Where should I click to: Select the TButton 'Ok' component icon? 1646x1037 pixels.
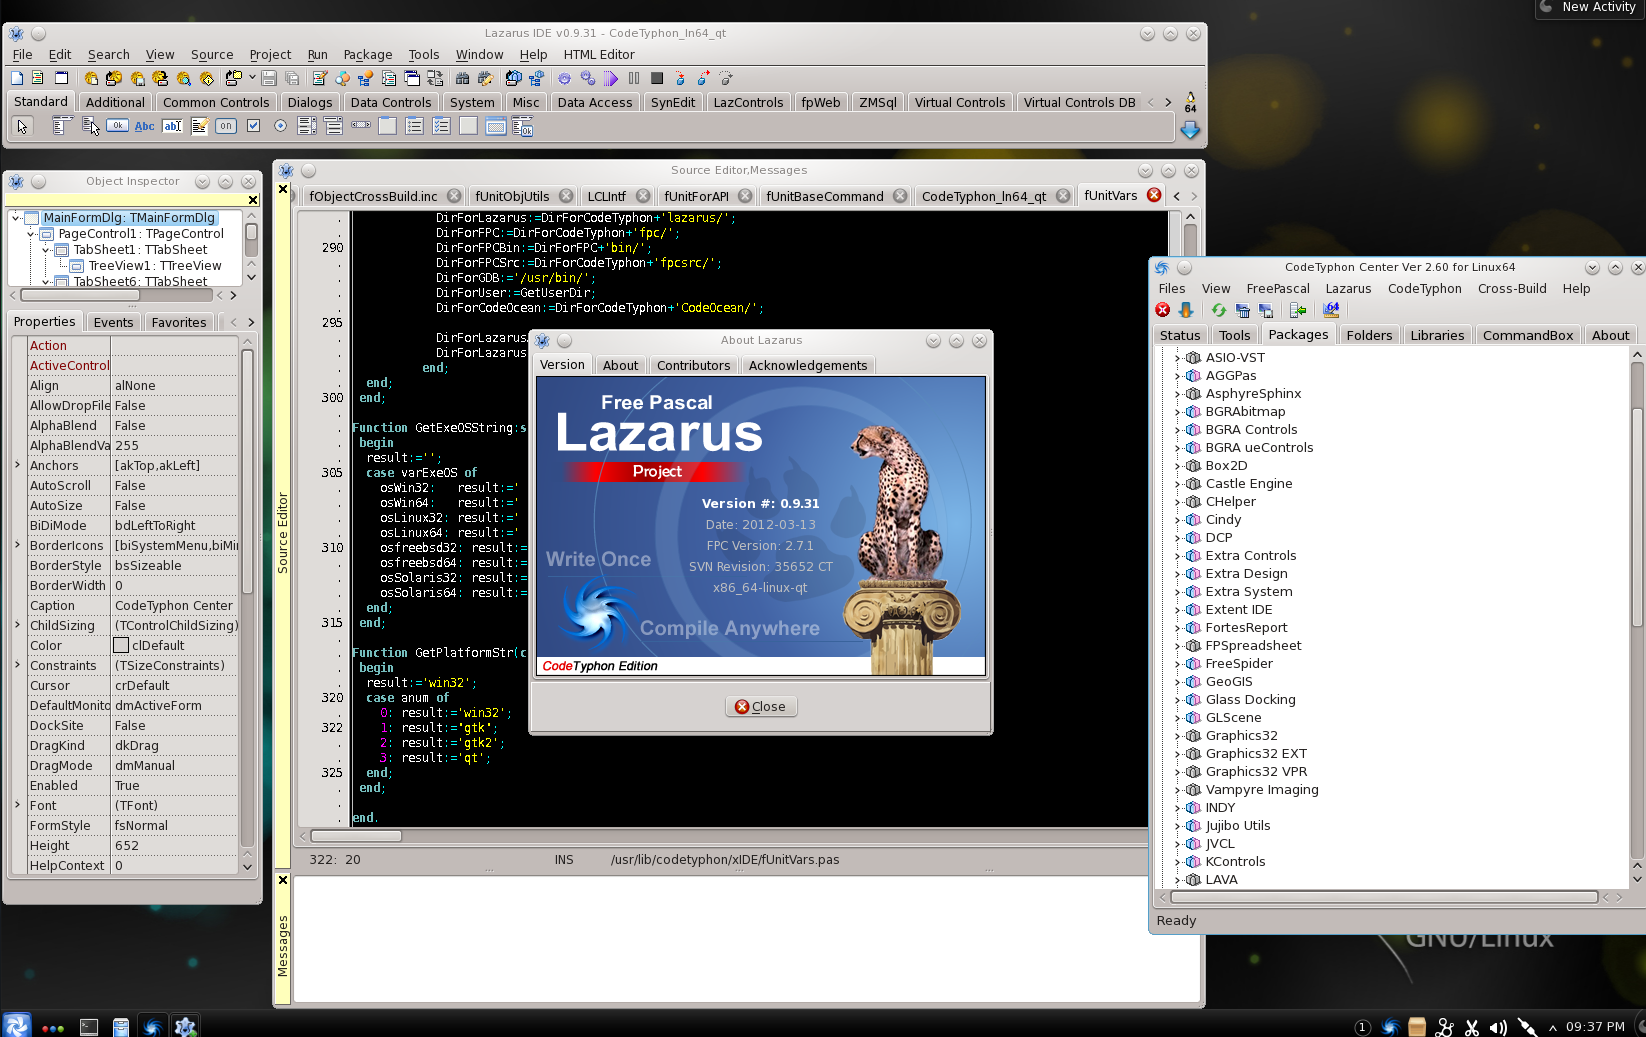(117, 126)
